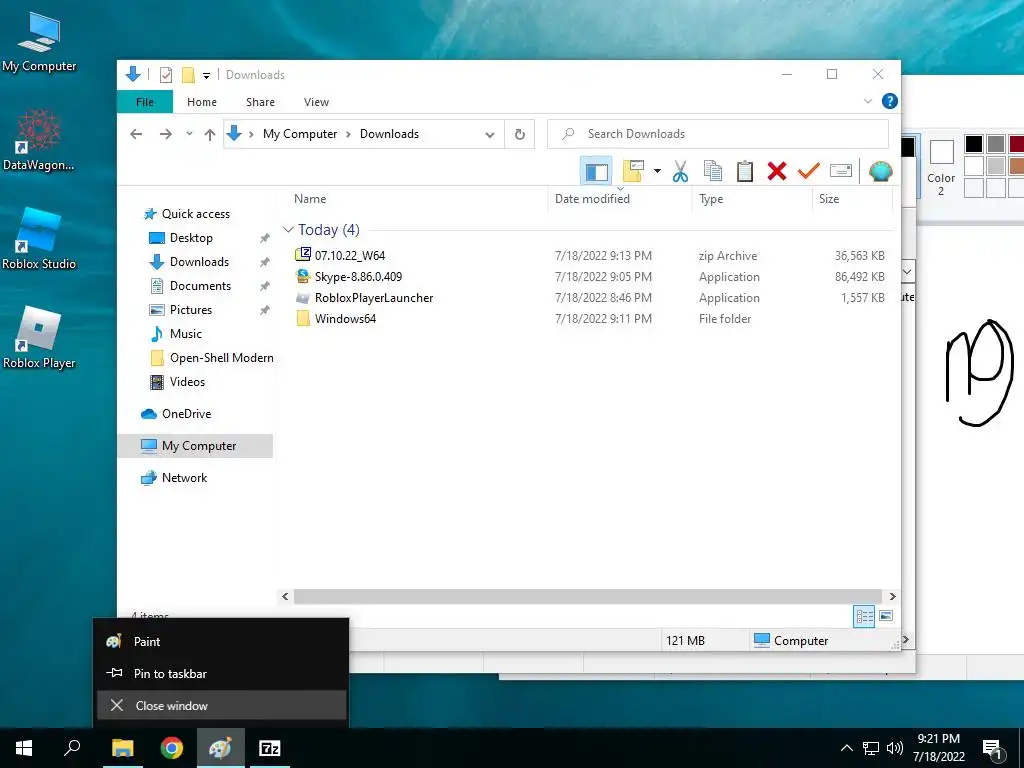Click the Search Downloads field
Screen dimensions: 1024x768
click(x=718, y=134)
